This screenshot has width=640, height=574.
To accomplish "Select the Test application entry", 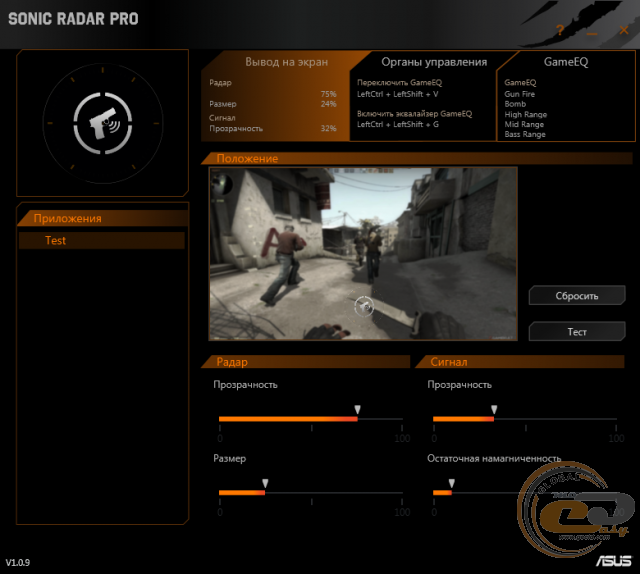I will 102,240.
